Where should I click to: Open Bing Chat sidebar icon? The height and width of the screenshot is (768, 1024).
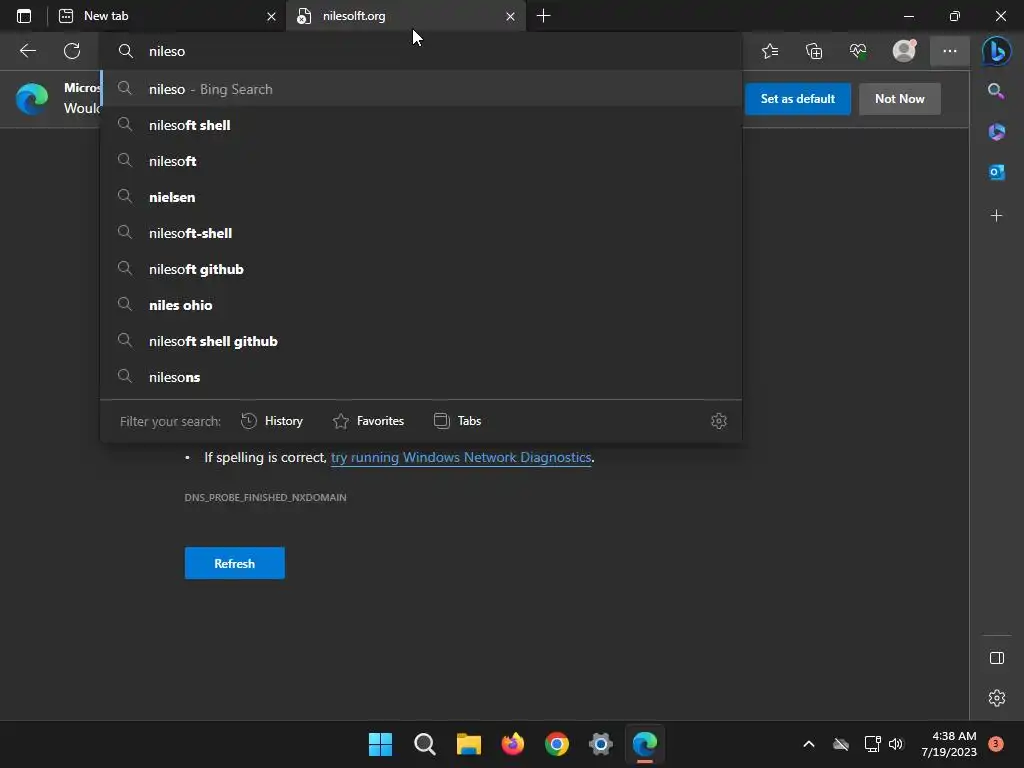(997, 51)
